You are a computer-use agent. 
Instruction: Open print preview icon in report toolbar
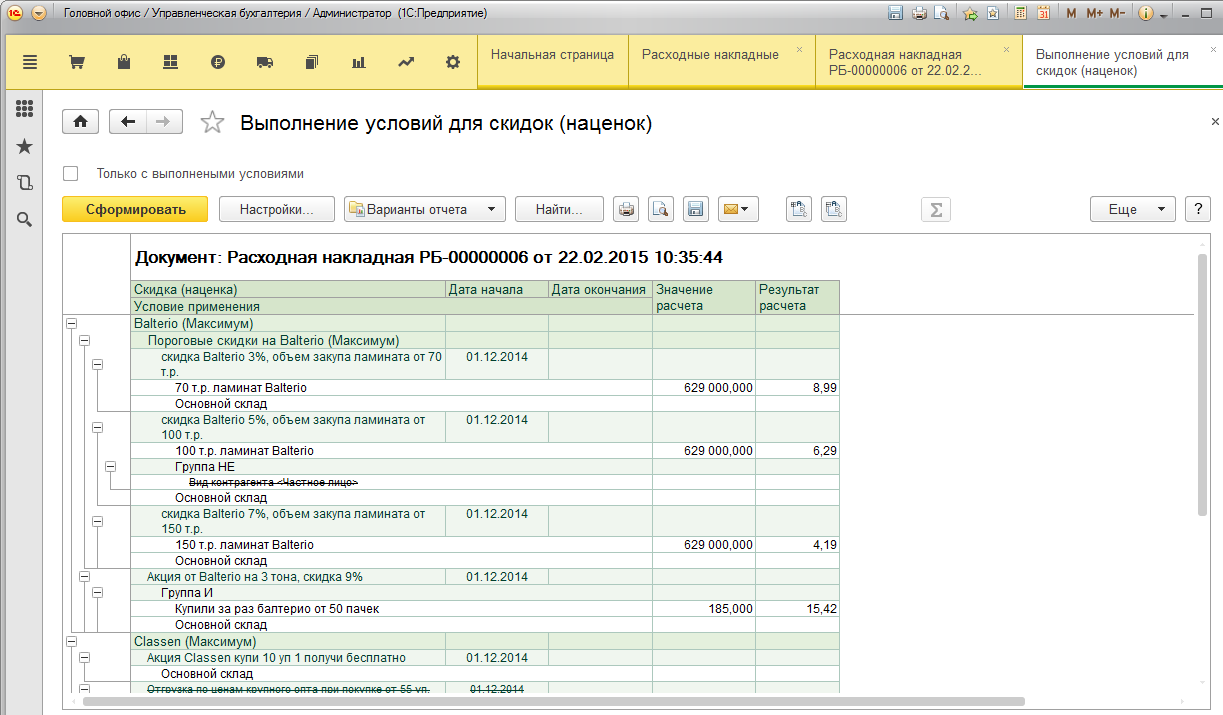click(660, 209)
